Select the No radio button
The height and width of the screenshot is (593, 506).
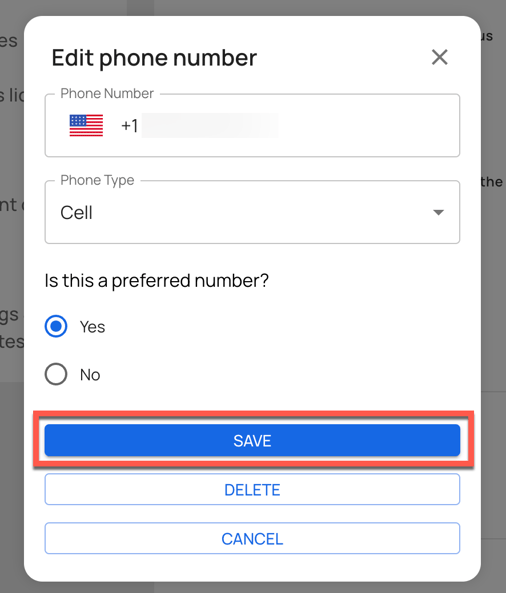(56, 374)
